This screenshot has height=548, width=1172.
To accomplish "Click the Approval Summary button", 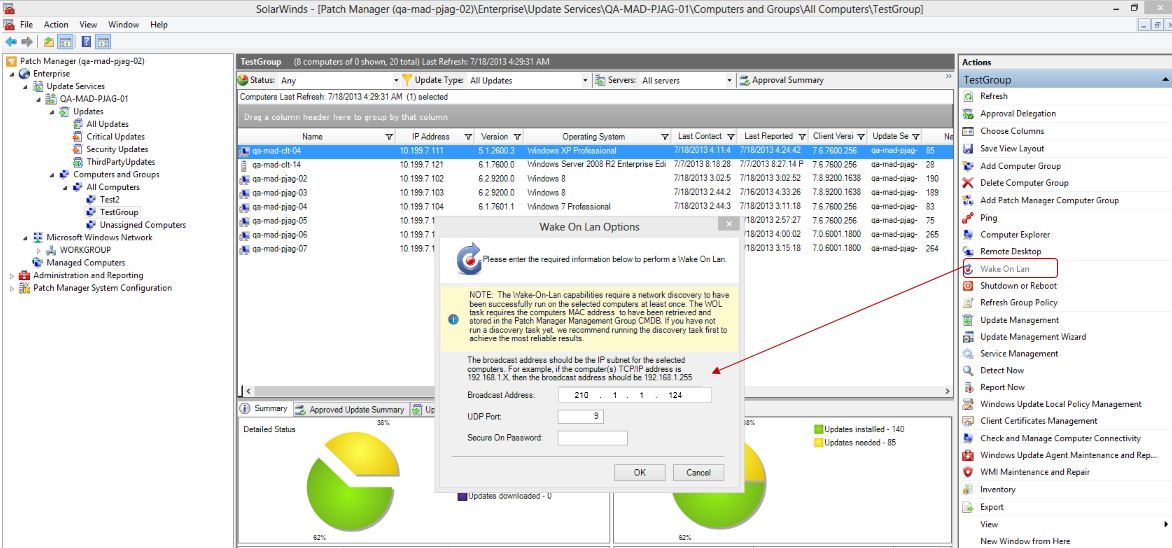I will [781, 80].
